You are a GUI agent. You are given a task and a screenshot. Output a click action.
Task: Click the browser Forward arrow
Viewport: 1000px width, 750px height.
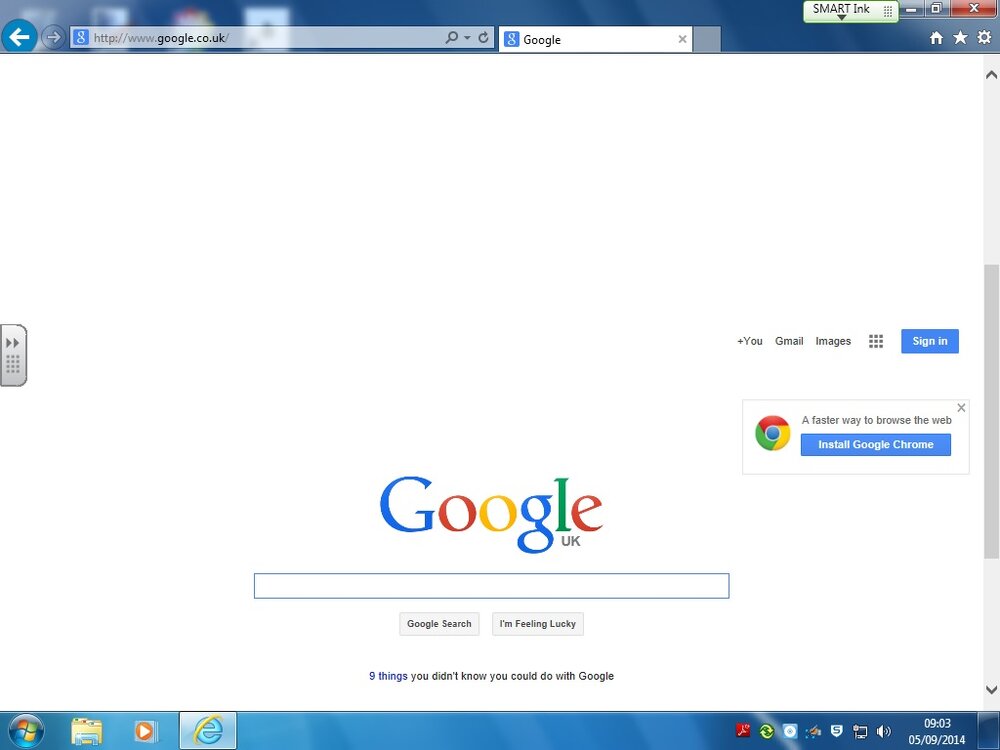click(x=54, y=37)
